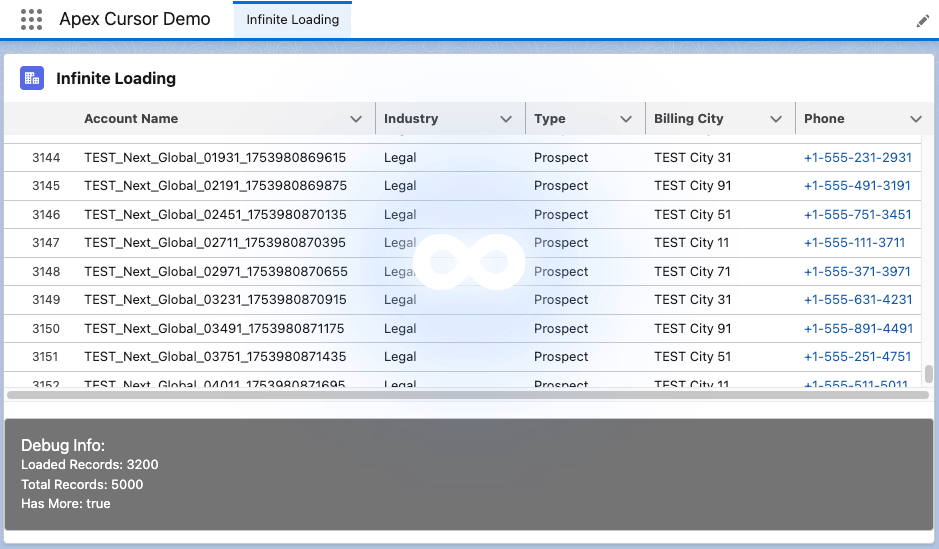Click the Infinite Loading account icon
939x549 pixels.
click(31, 79)
